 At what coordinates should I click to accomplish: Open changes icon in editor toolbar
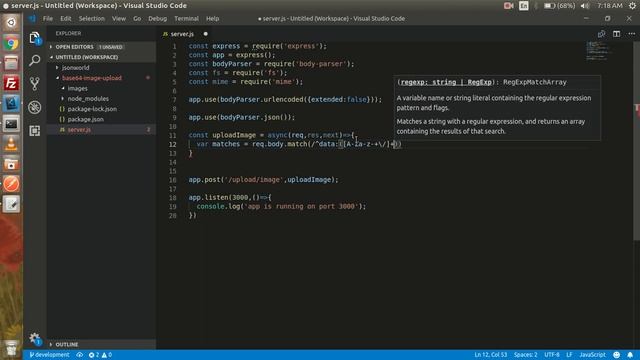601,34
